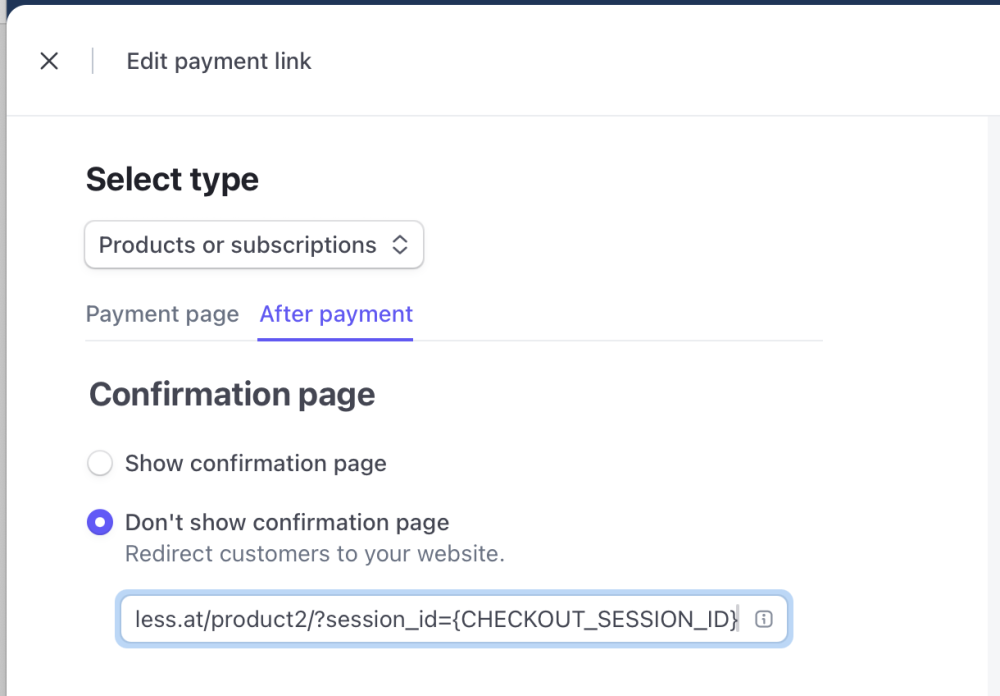Click the session_id parameter in the URL field
1000x696 pixels.
(x=381, y=619)
